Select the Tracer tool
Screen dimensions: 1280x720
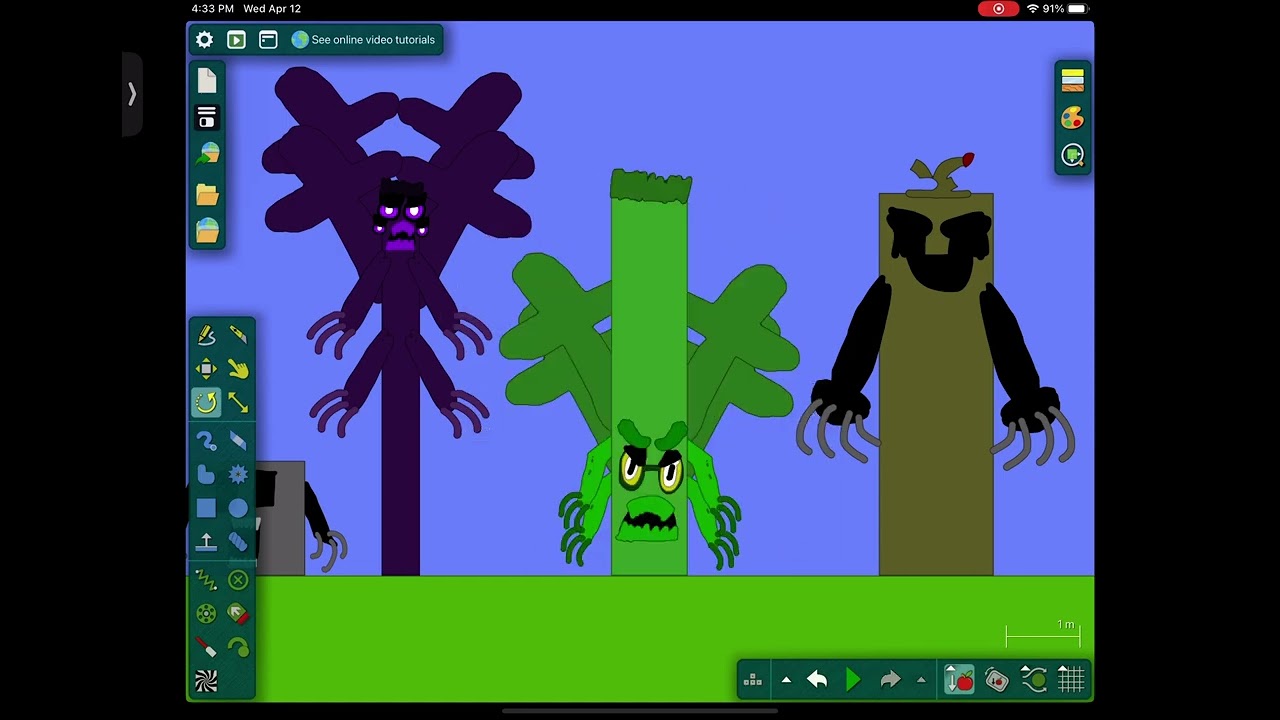[x=238, y=647]
